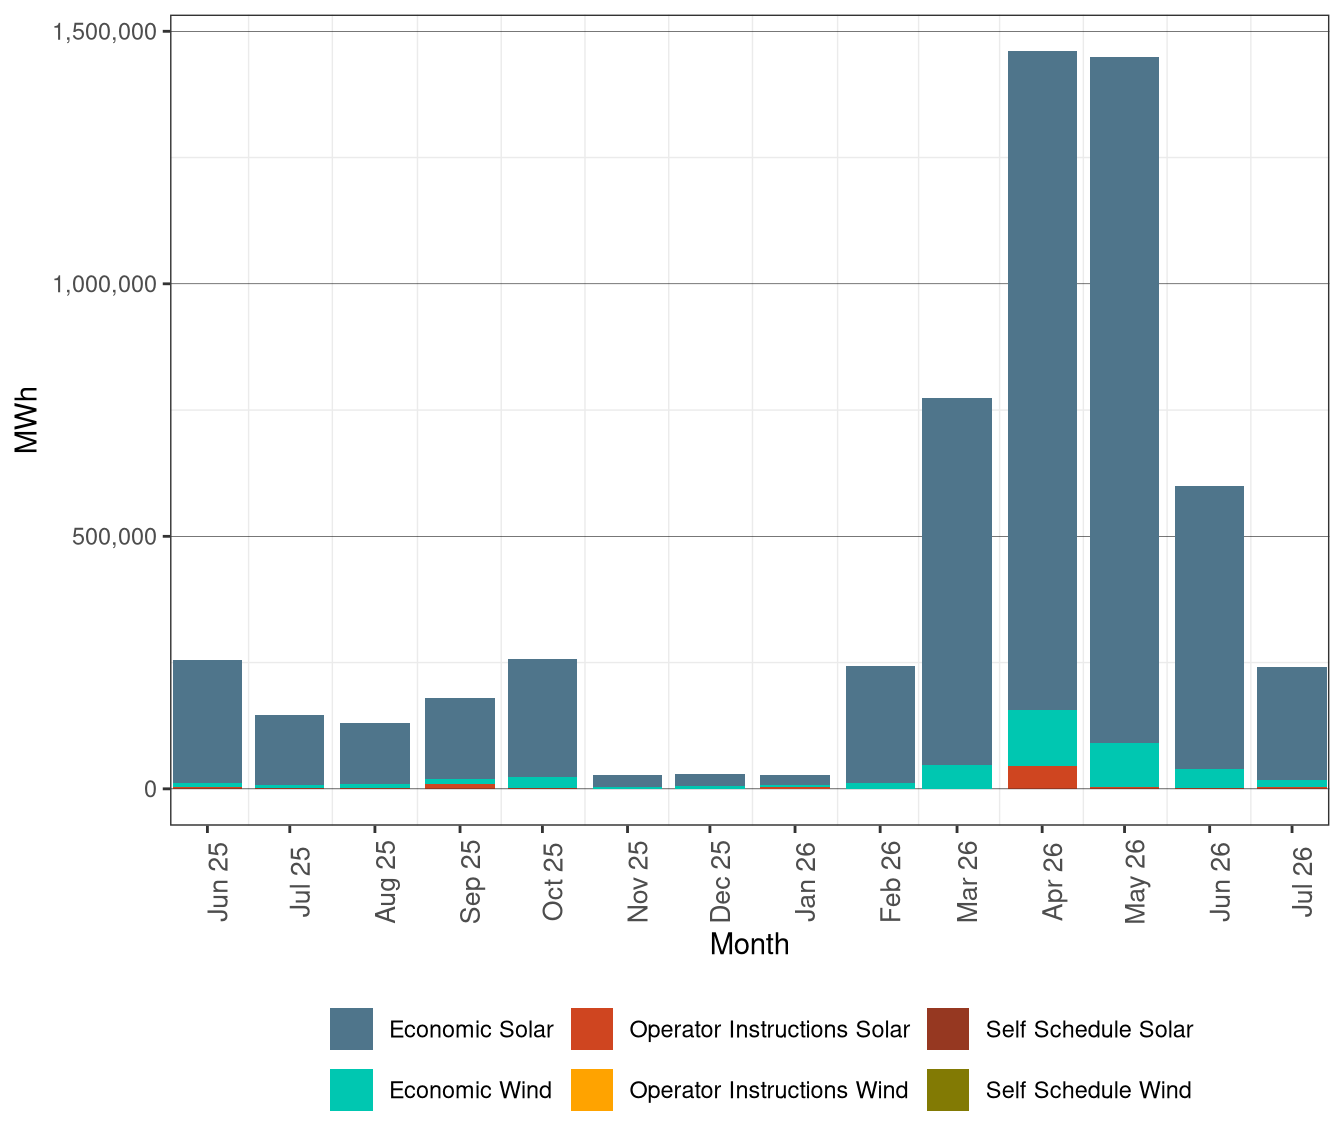Click the Apr 26 Economic Solar bar

point(1042,380)
